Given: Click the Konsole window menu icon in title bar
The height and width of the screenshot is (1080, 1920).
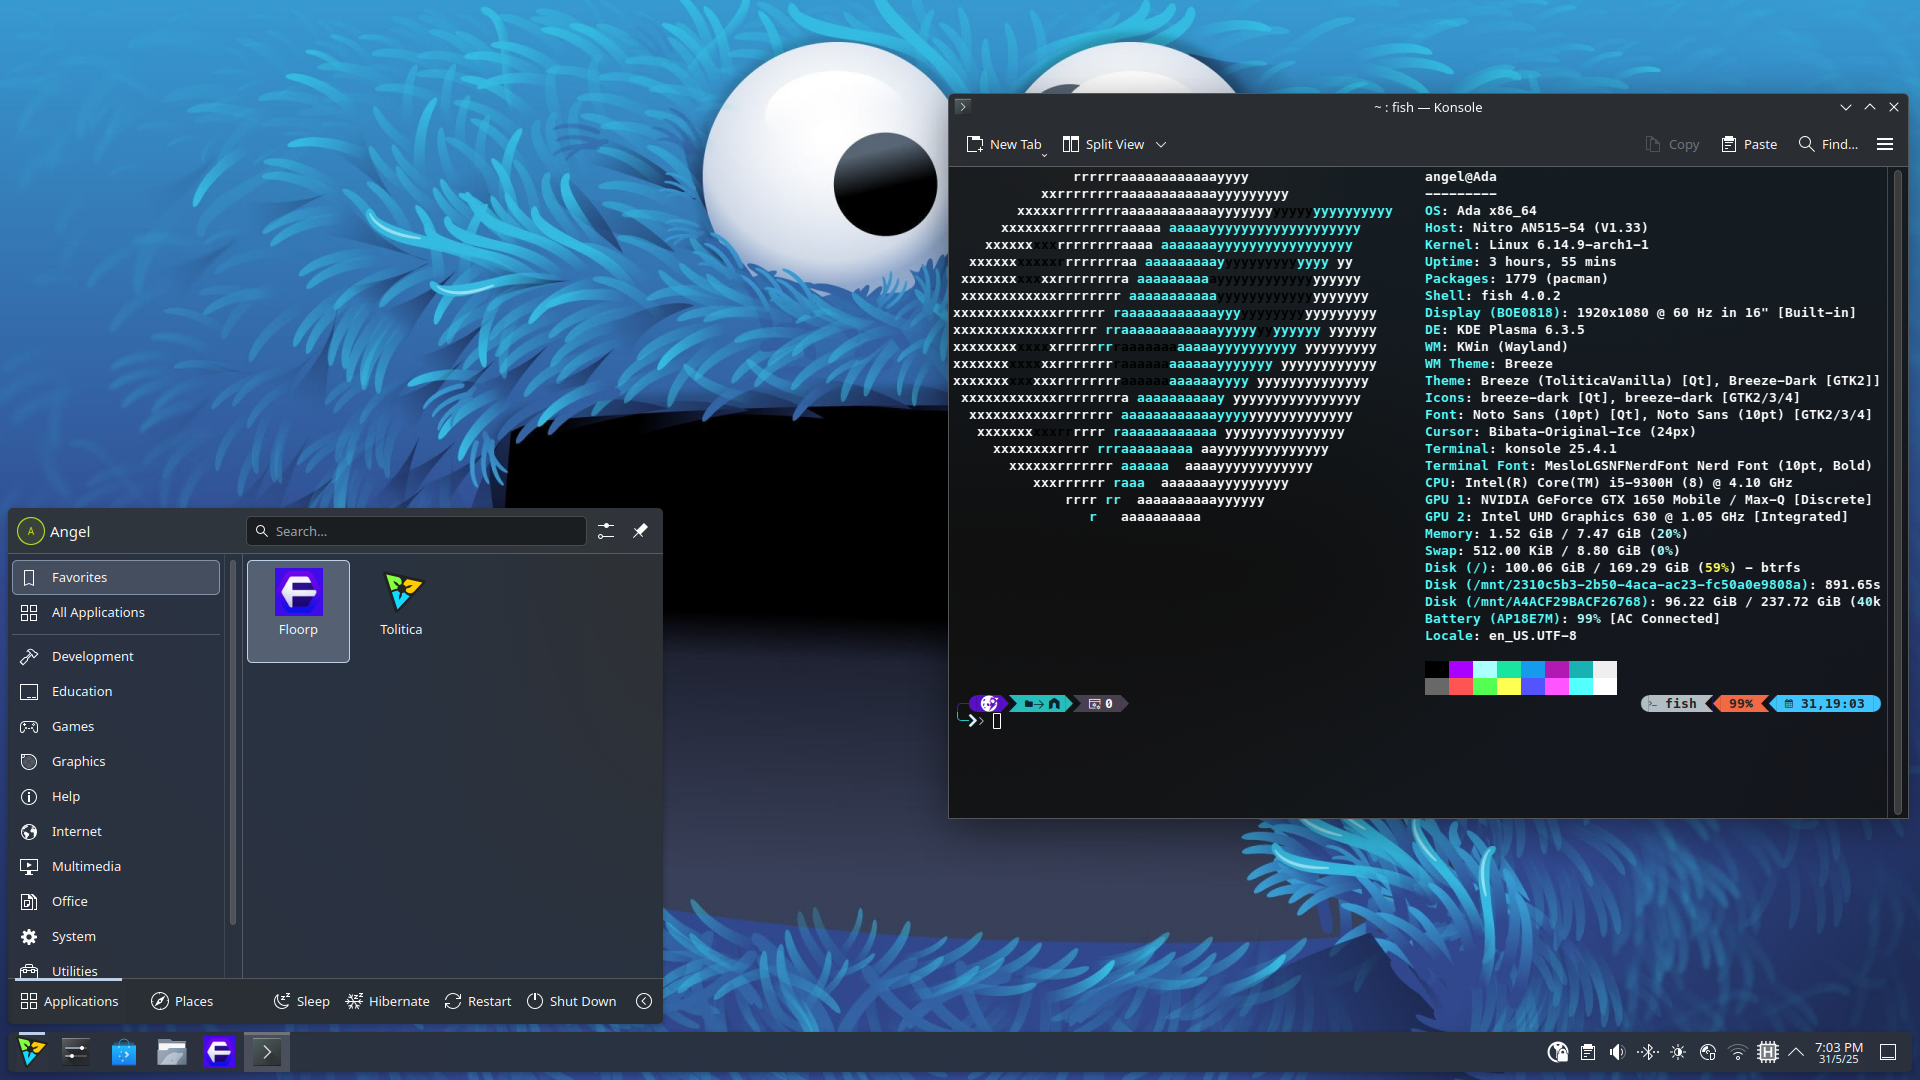Looking at the screenshot, I should [963, 106].
